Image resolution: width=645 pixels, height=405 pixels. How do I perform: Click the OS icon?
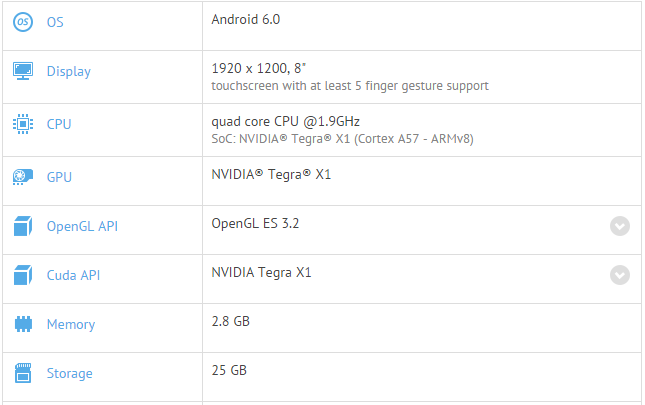click(x=23, y=21)
